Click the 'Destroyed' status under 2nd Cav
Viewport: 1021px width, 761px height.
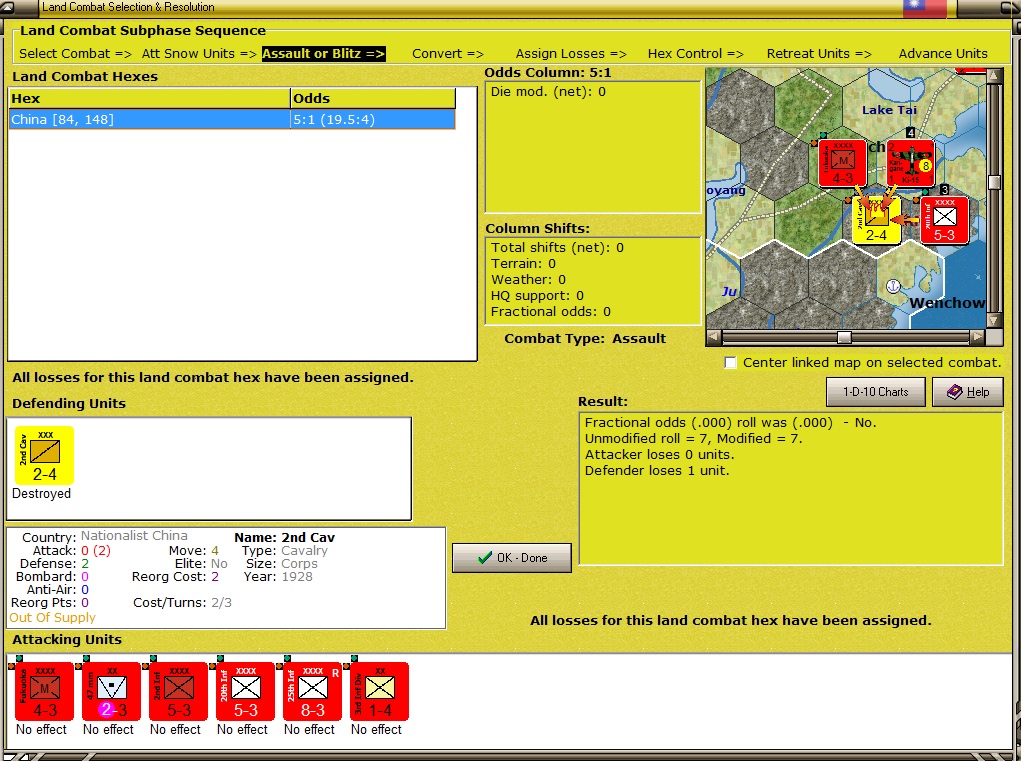(41, 493)
